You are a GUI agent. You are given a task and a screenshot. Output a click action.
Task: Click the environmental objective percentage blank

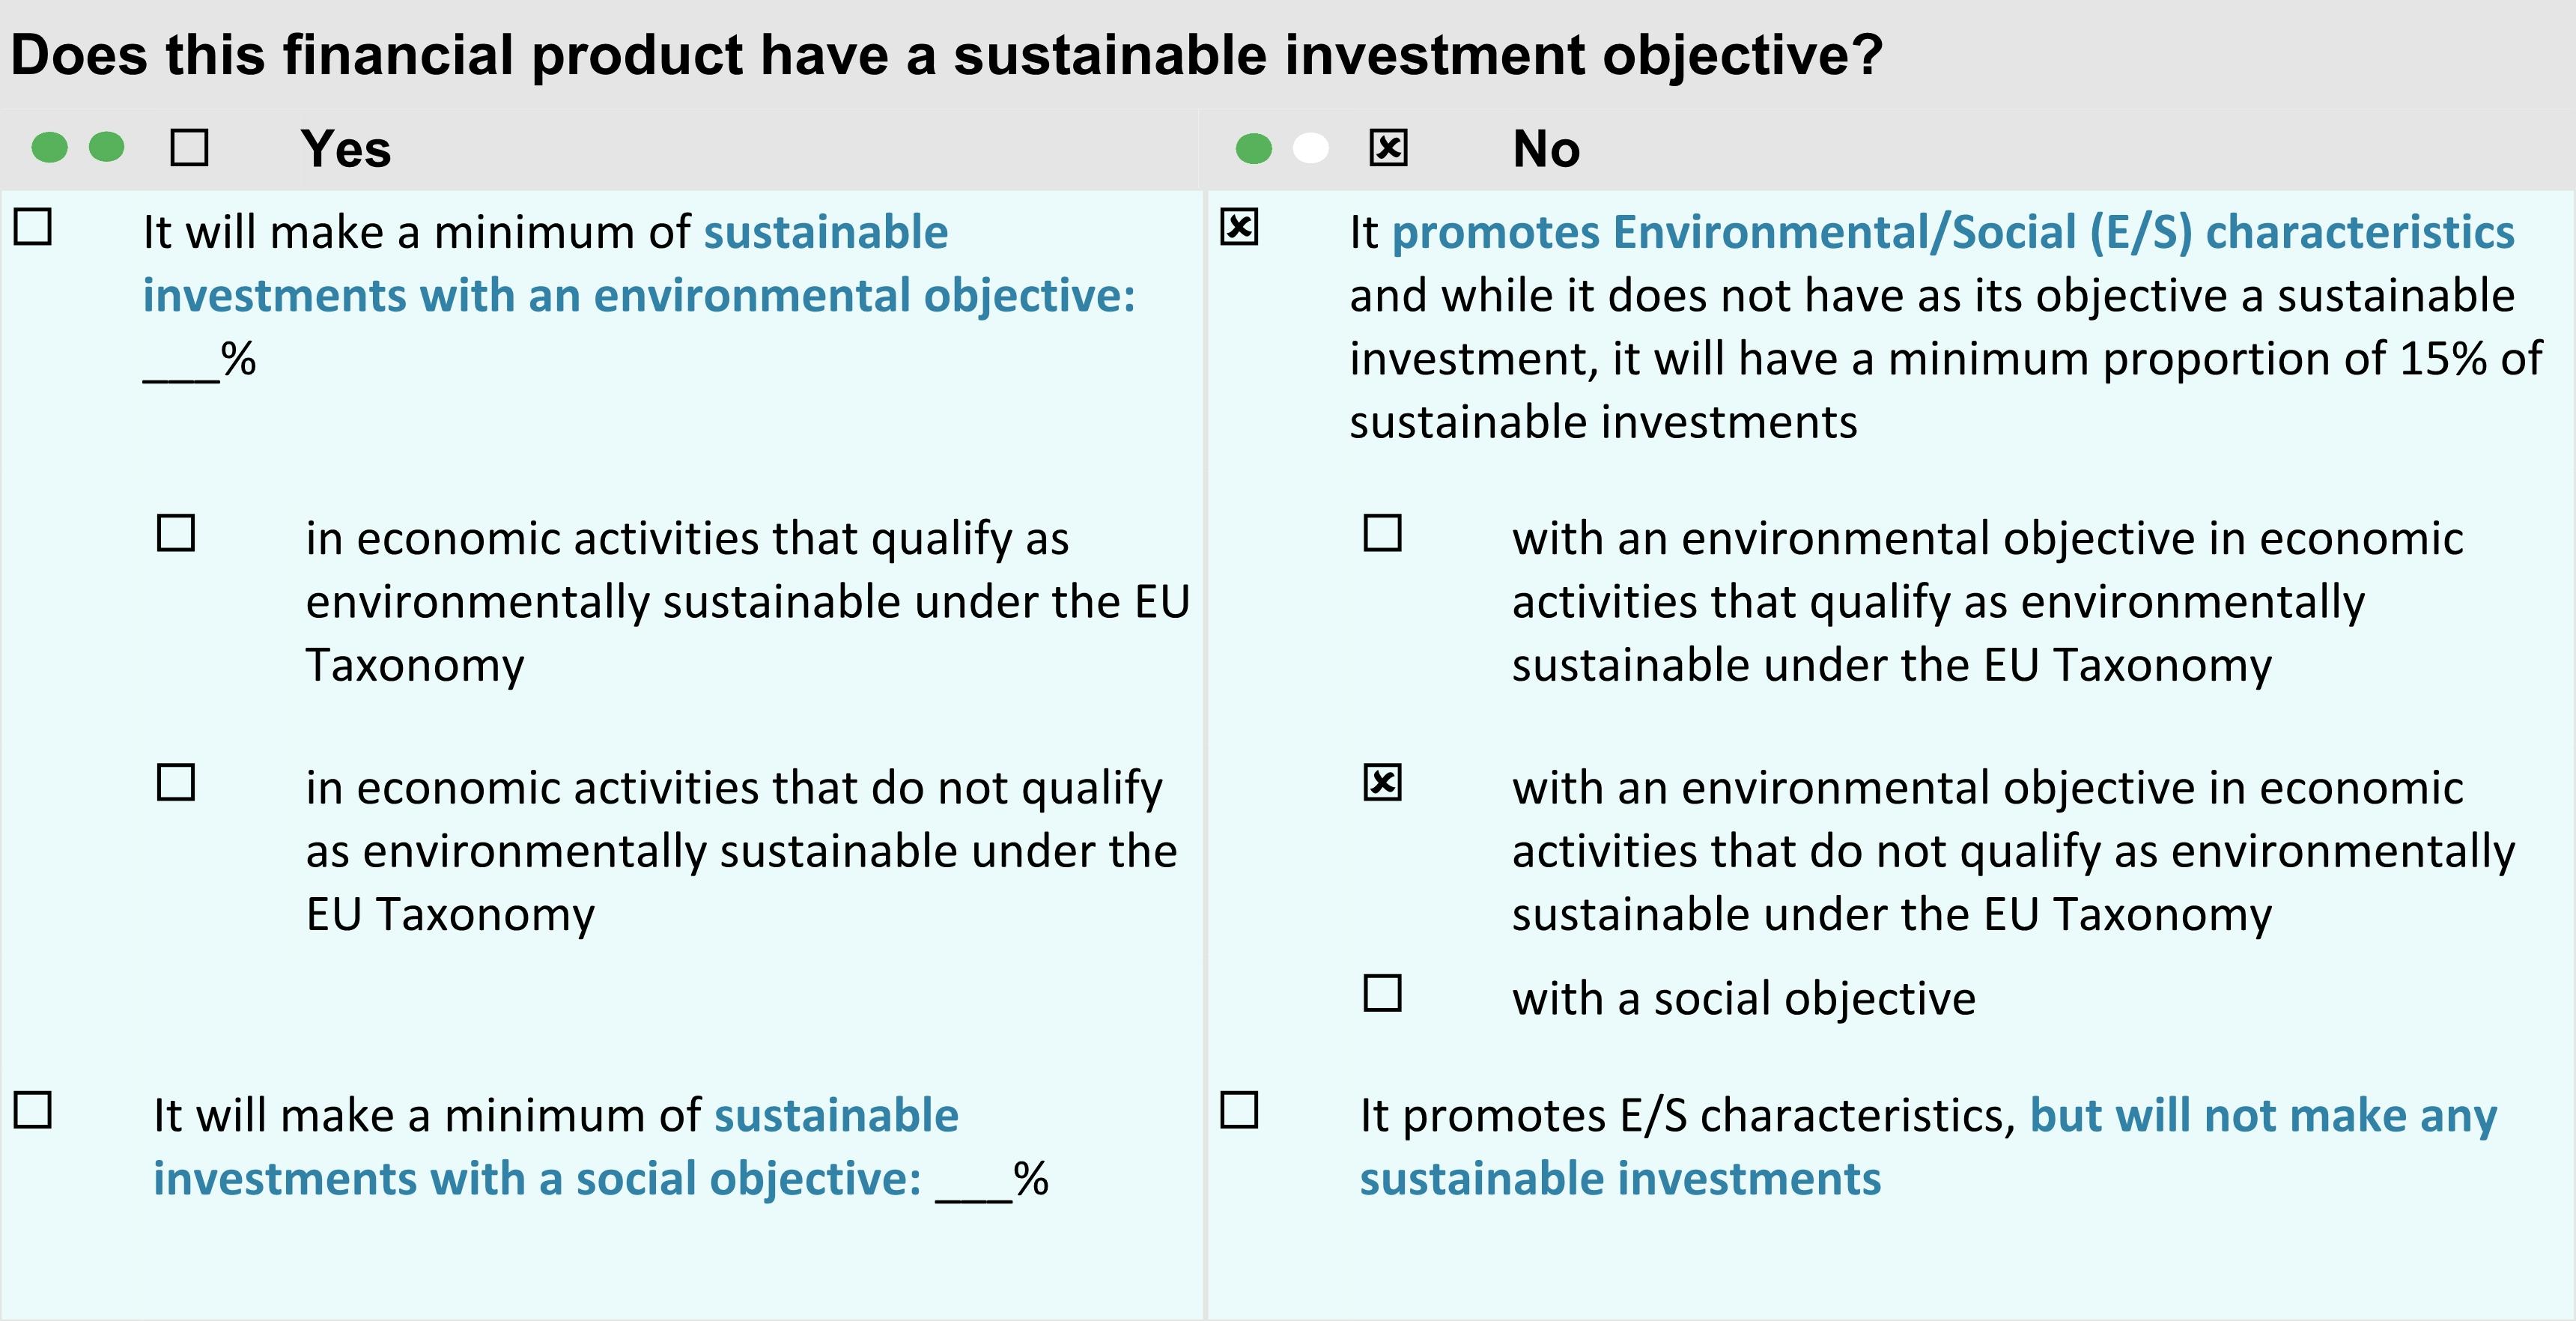181,362
